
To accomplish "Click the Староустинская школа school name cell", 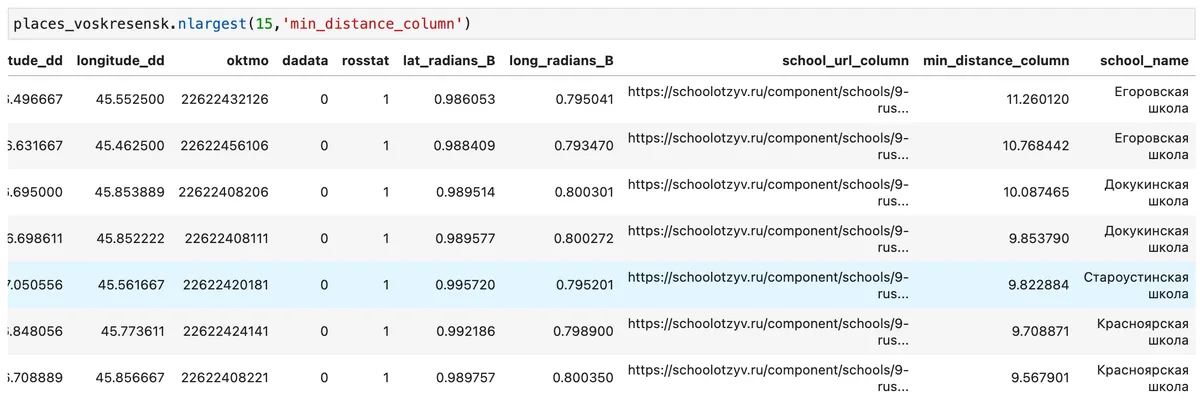I will (1136, 285).
